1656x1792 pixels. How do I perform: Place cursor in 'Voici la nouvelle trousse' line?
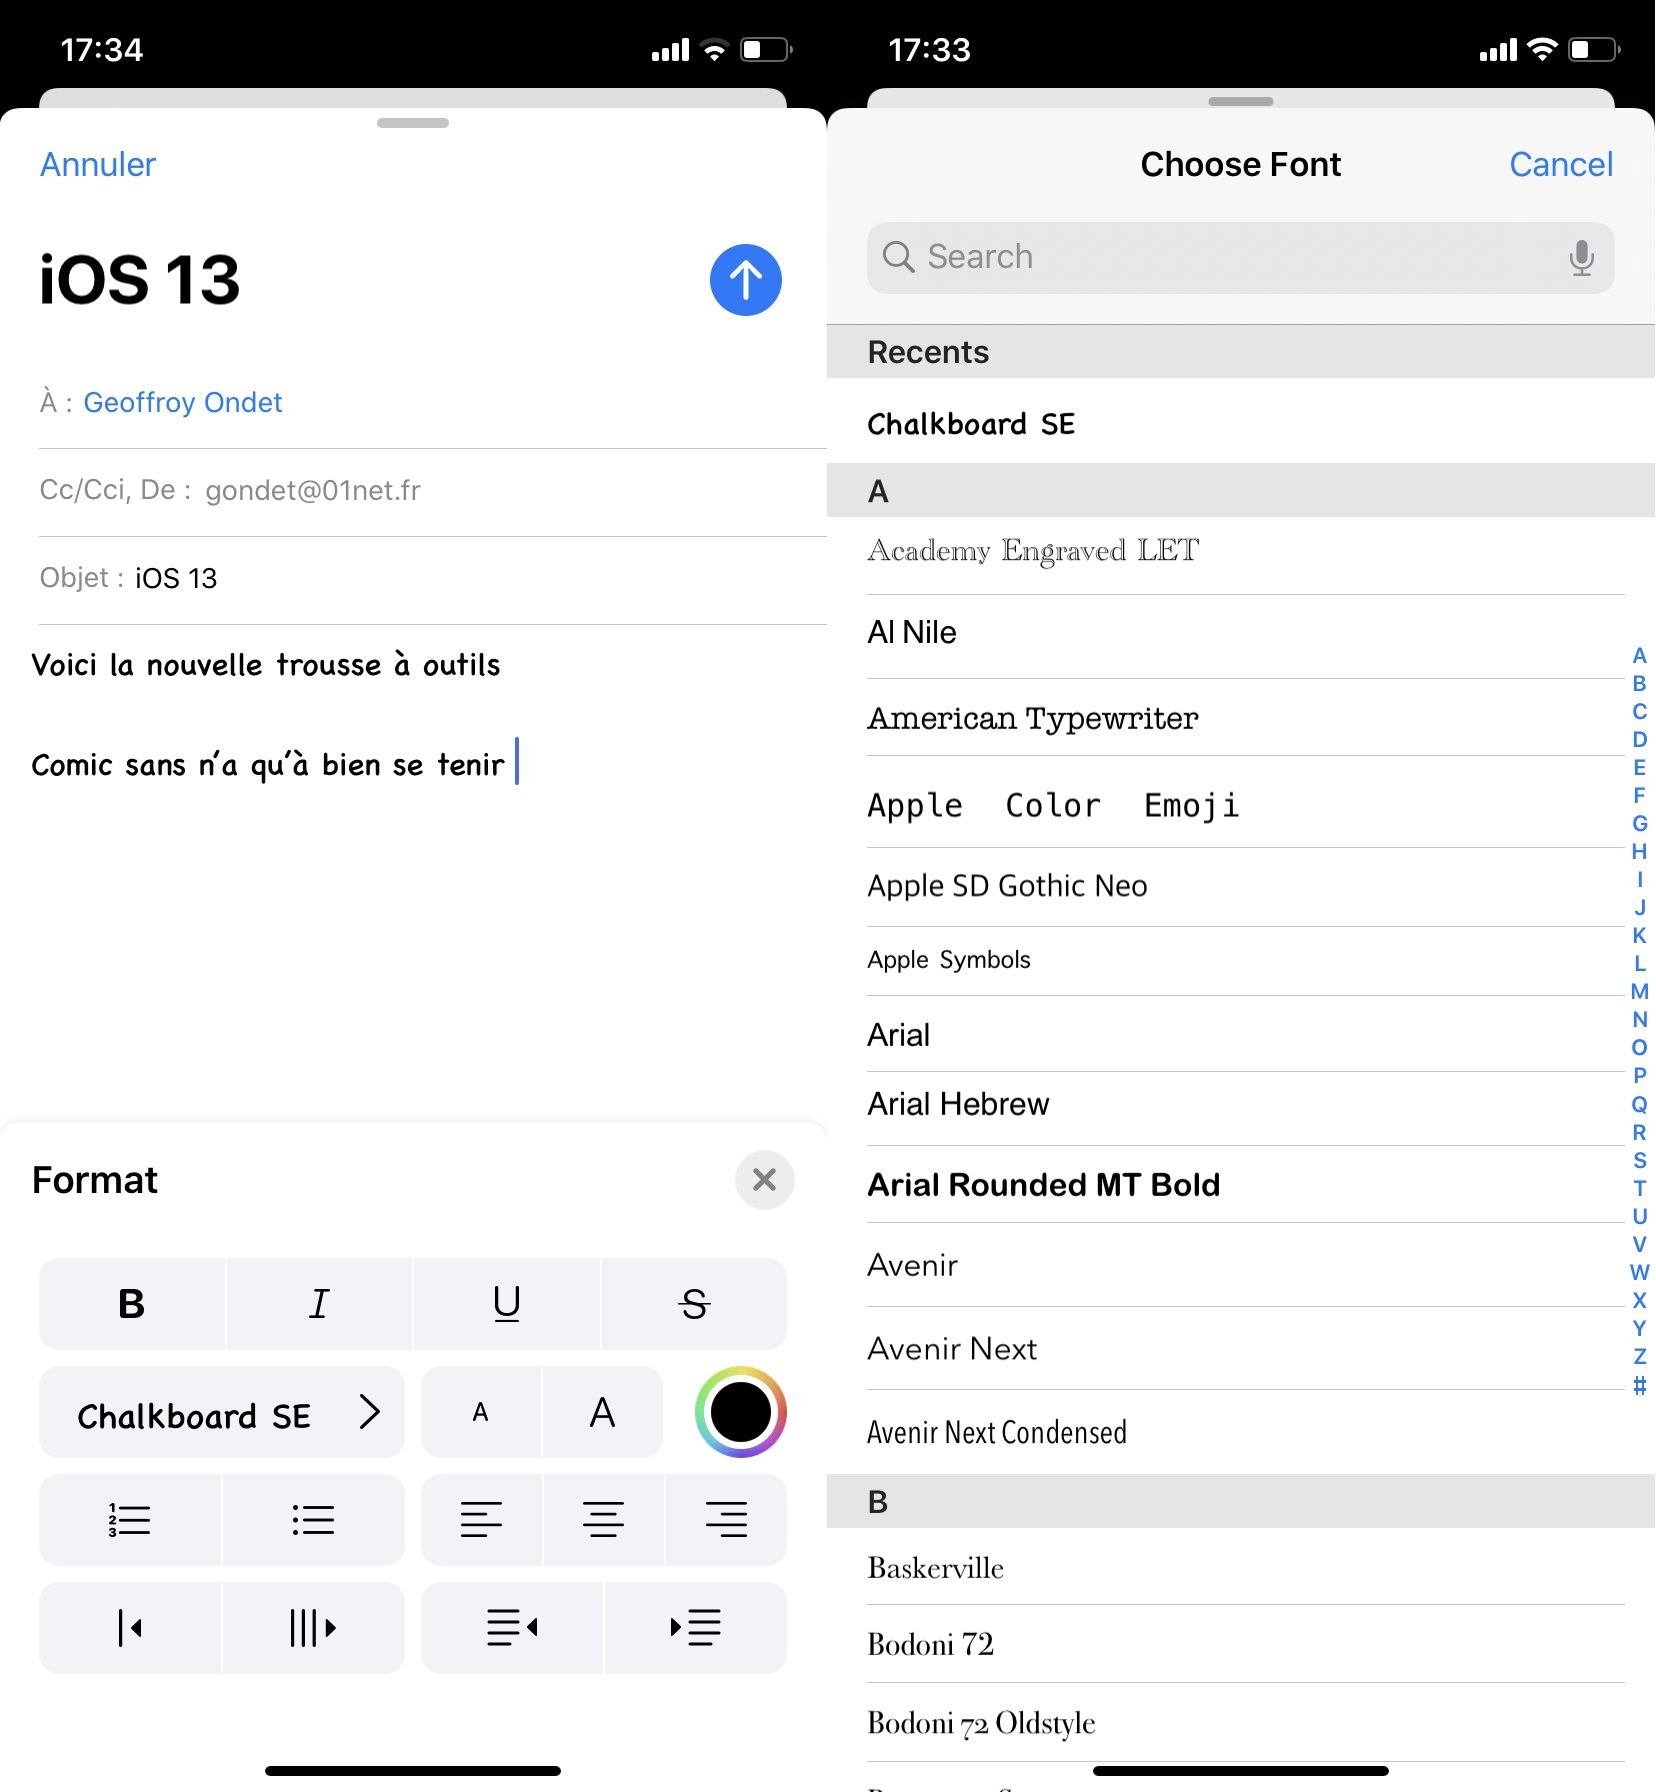pos(266,665)
